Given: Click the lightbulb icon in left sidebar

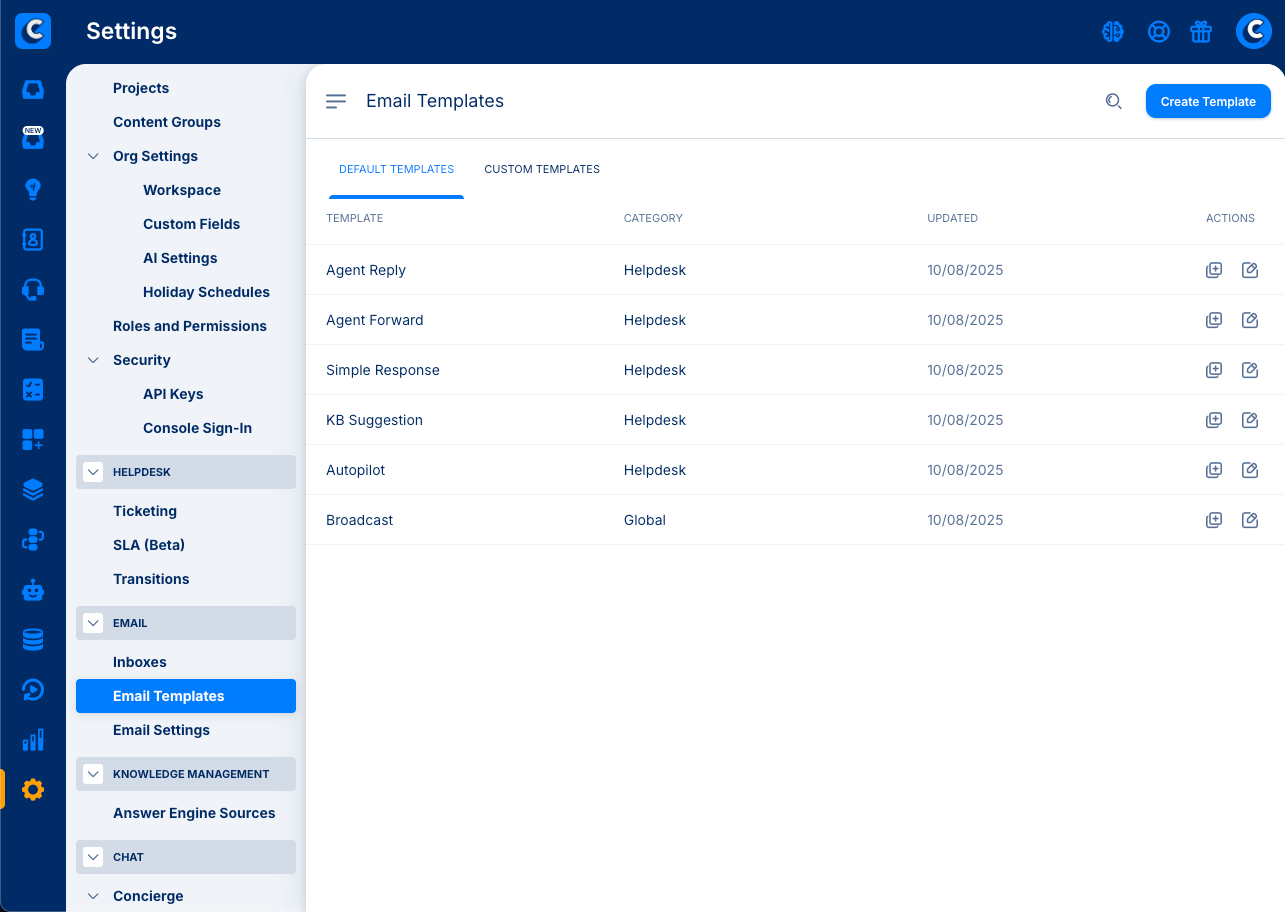Looking at the screenshot, I should click(x=33, y=189).
